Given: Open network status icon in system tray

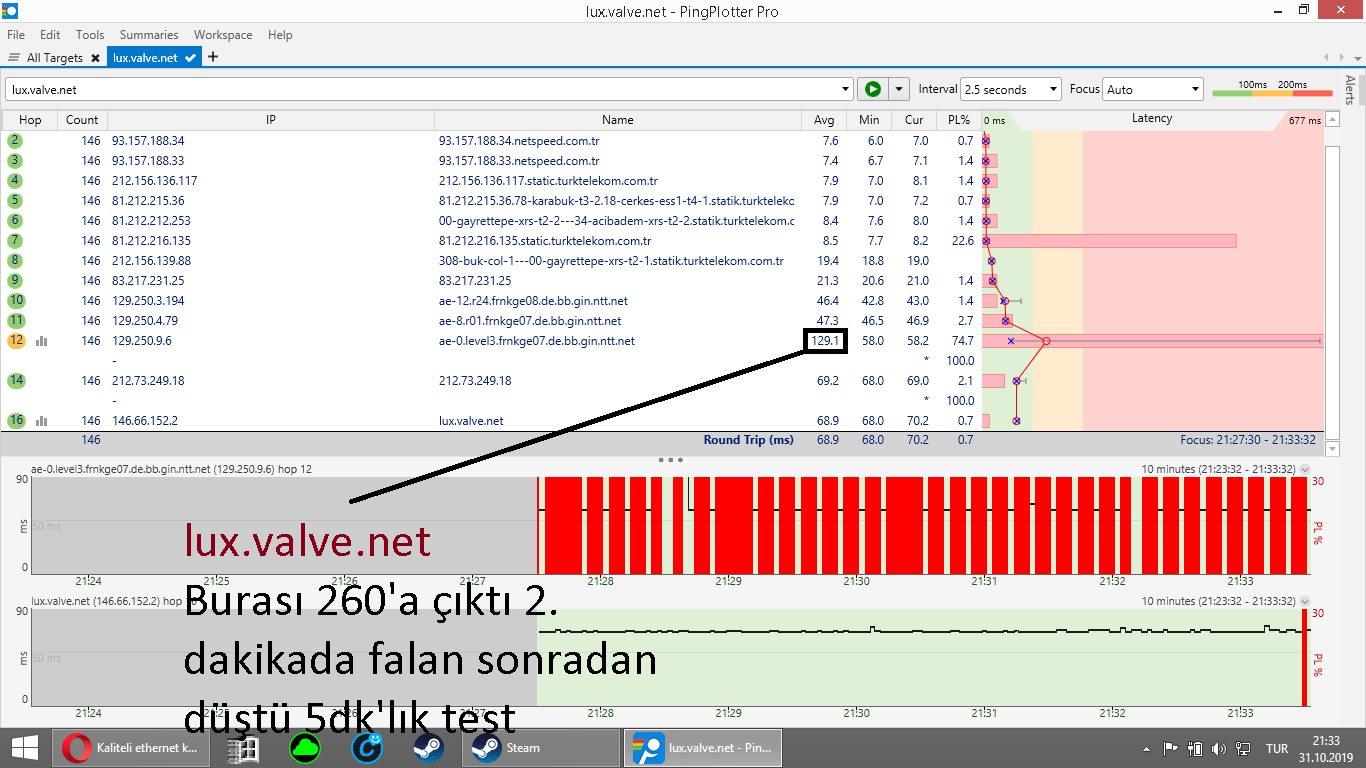Looking at the screenshot, I should (x=1243, y=748).
